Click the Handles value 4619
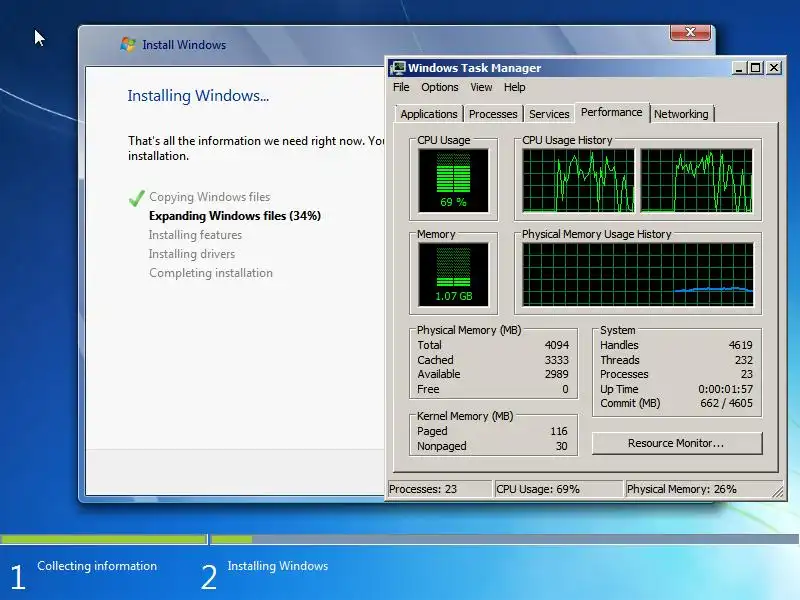This screenshot has height=600, width=800. [x=741, y=345]
